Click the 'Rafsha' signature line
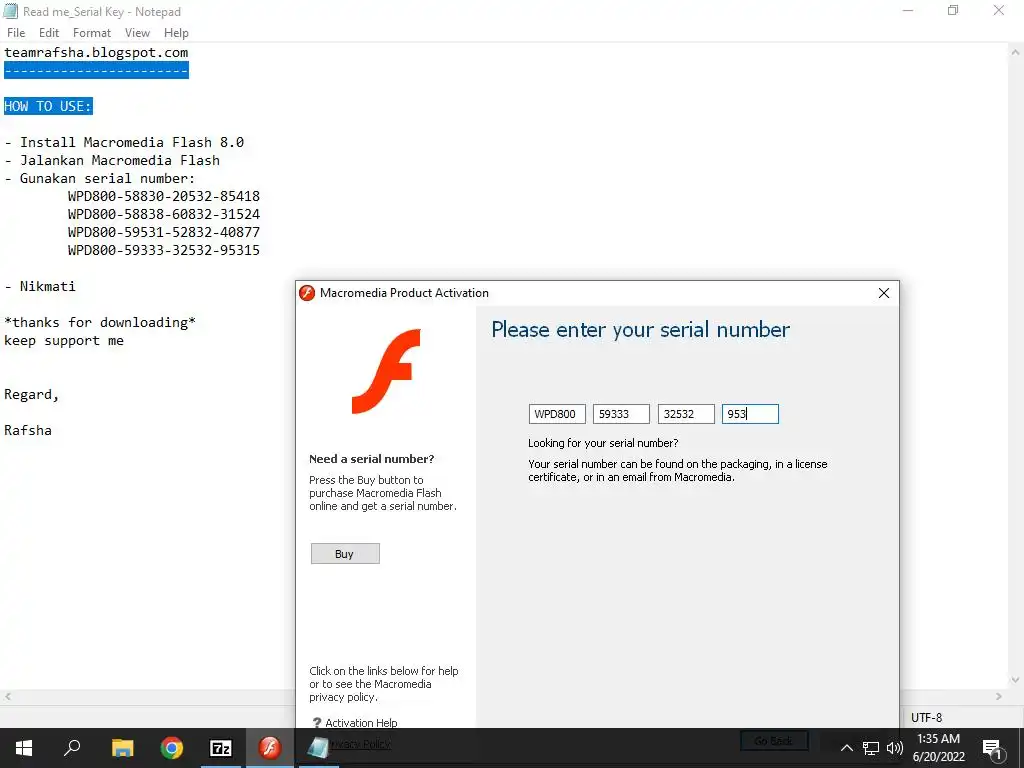This screenshot has height=768, width=1024. tap(27, 430)
